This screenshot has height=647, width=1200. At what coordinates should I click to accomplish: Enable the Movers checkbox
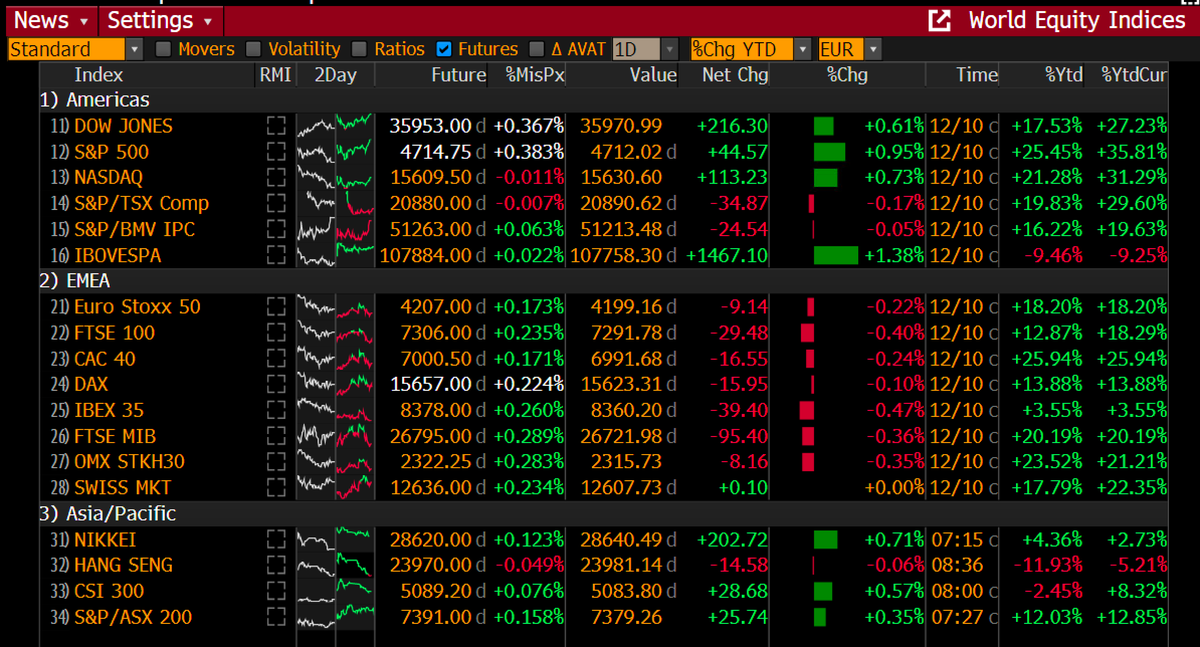(x=163, y=49)
